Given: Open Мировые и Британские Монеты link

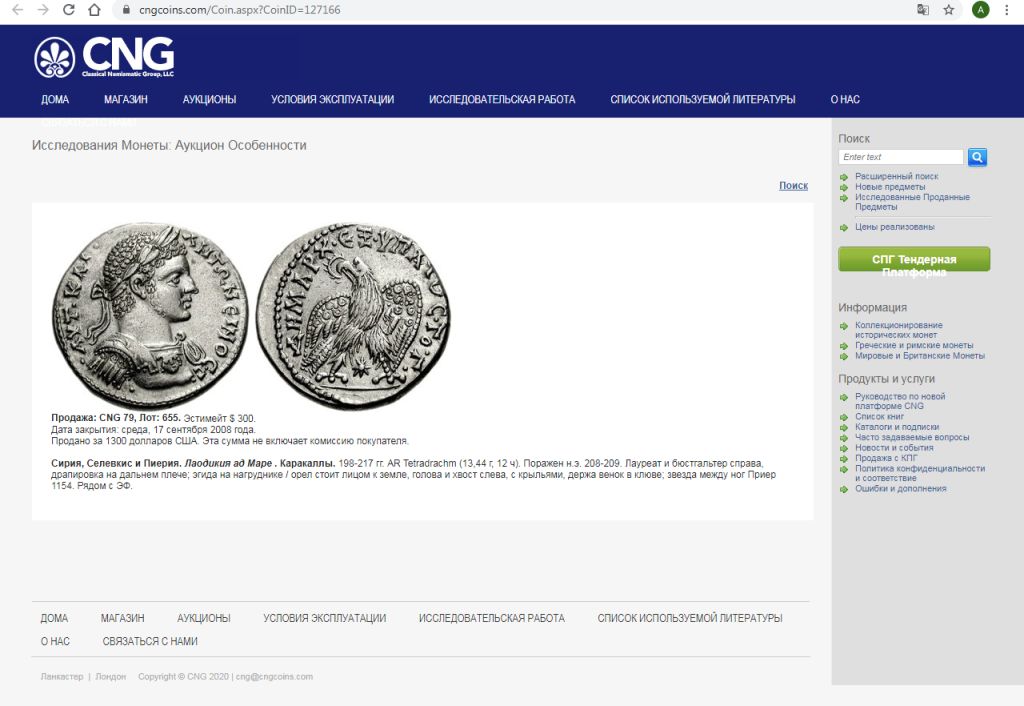Looking at the screenshot, I should coord(920,355).
